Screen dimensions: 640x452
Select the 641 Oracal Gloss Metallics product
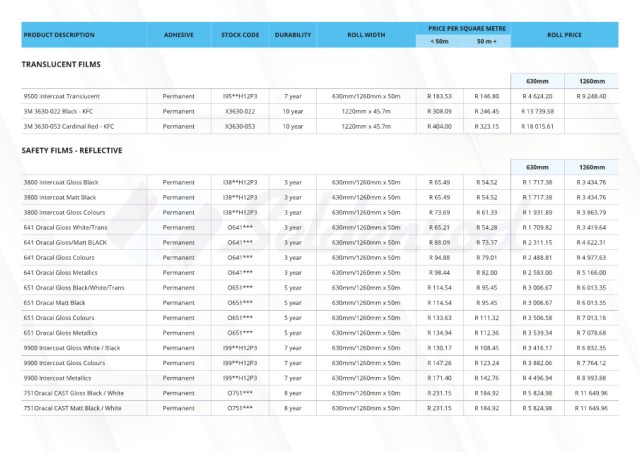pos(60,272)
